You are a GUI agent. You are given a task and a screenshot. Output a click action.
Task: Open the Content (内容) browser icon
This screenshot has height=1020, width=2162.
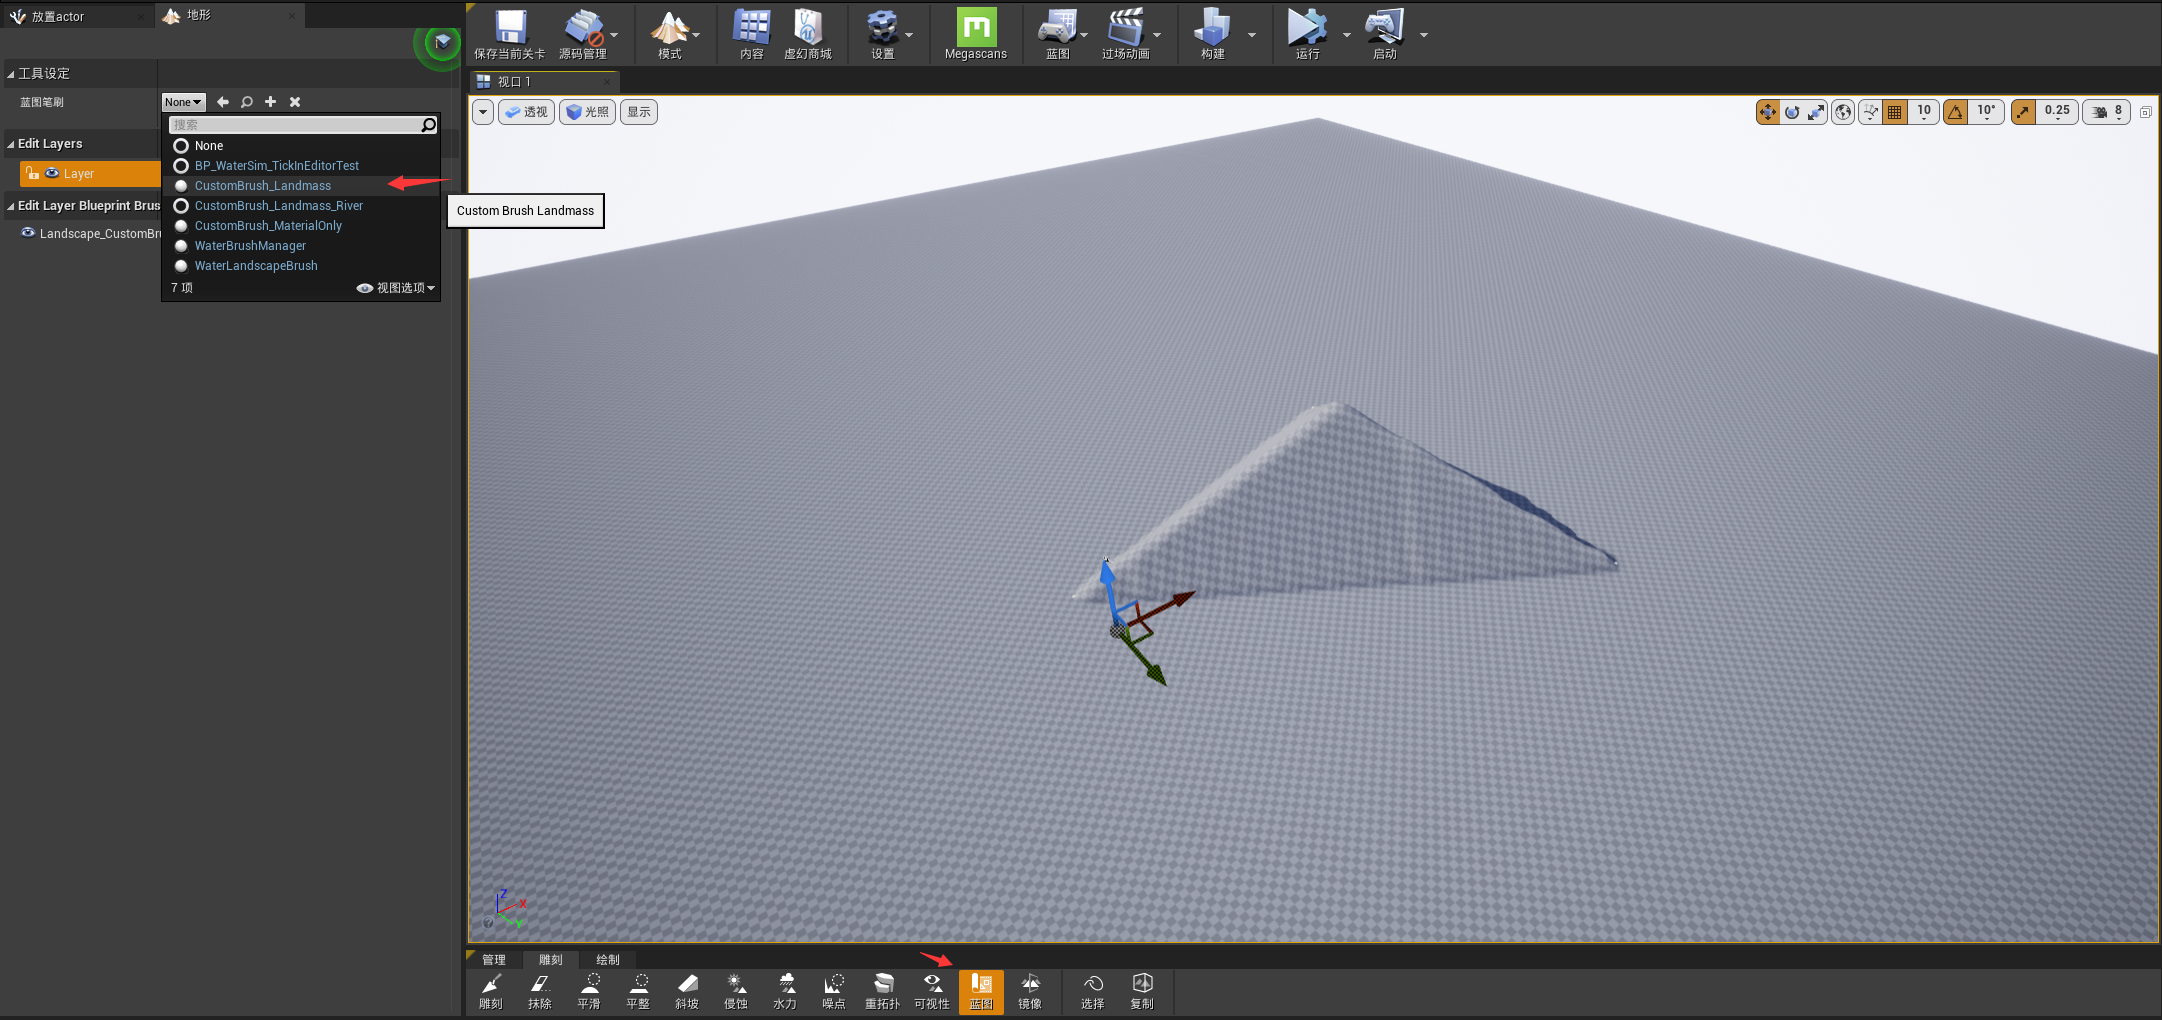[x=752, y=34]
